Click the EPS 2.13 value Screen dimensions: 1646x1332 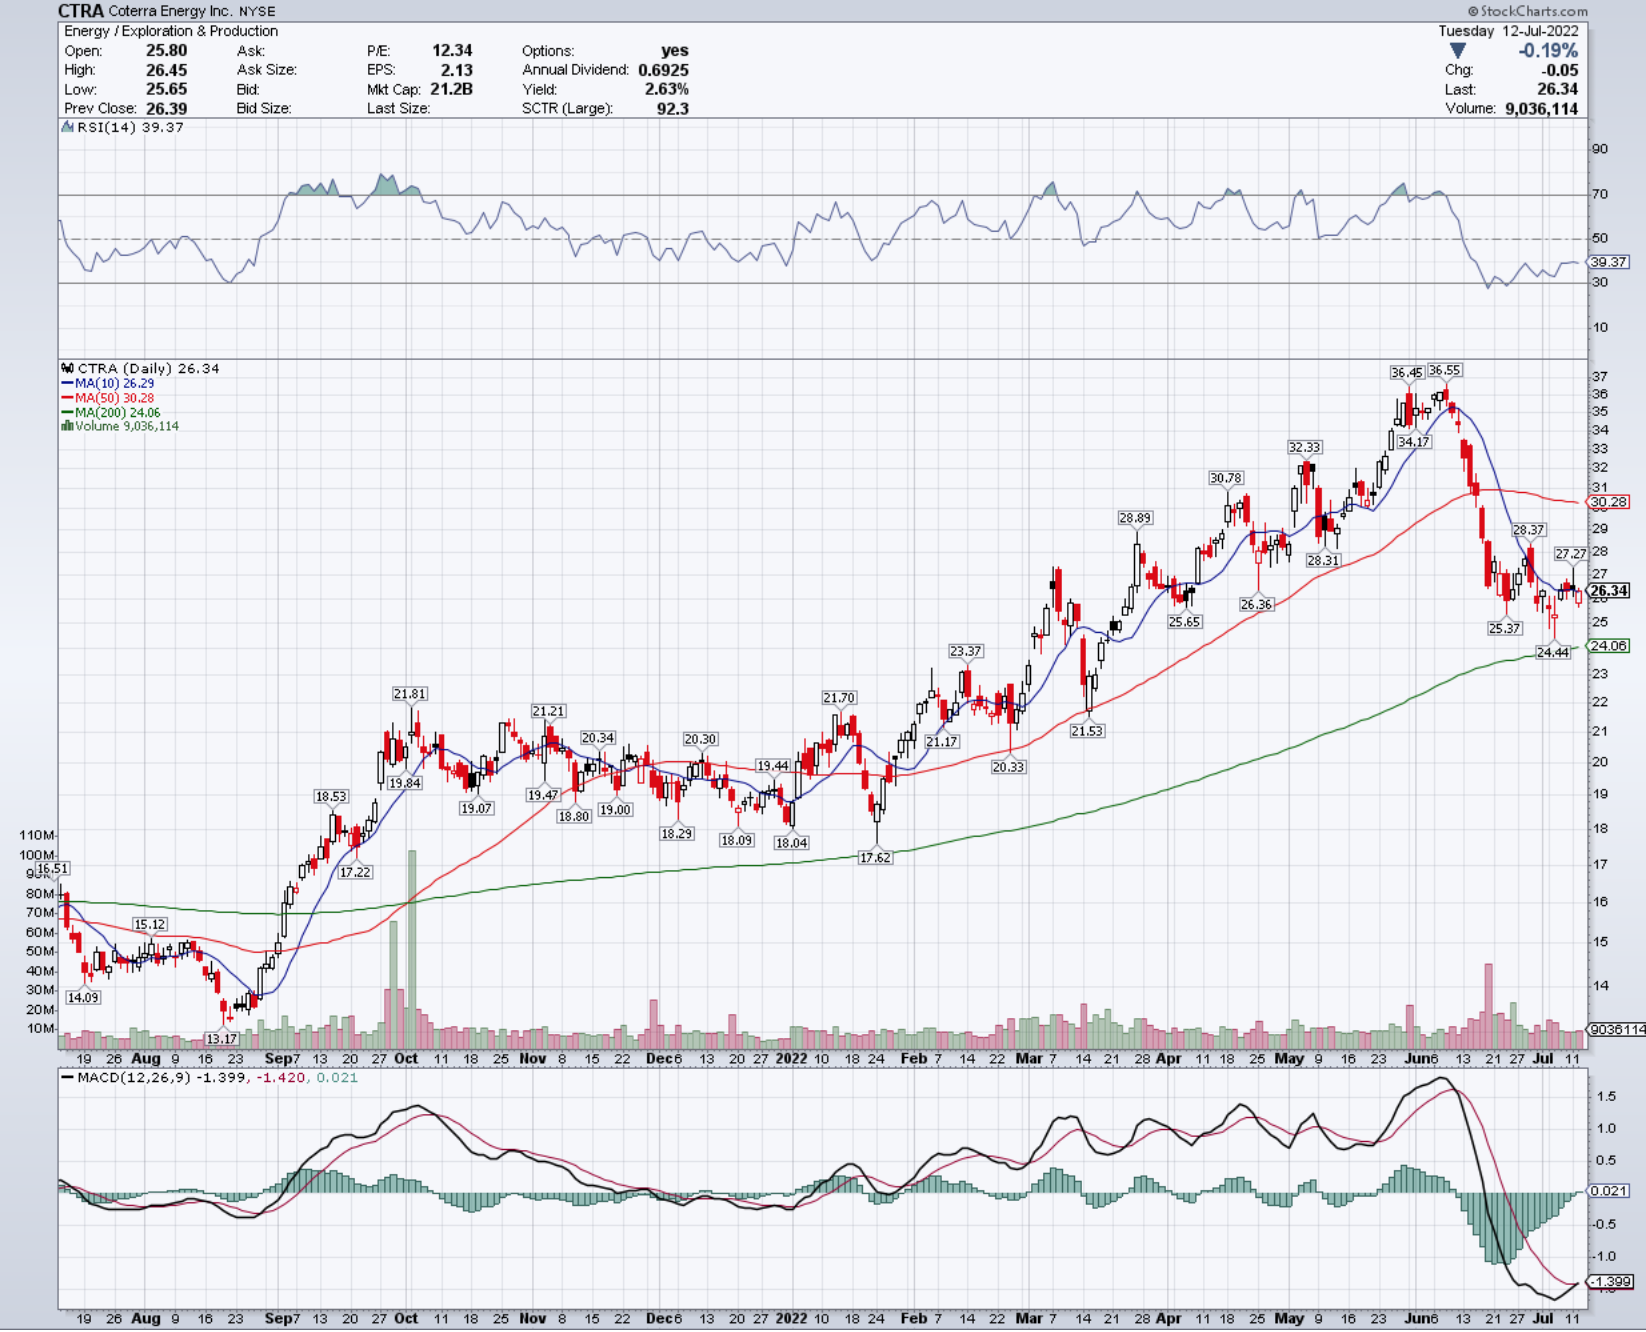click(x=456, y=70)
